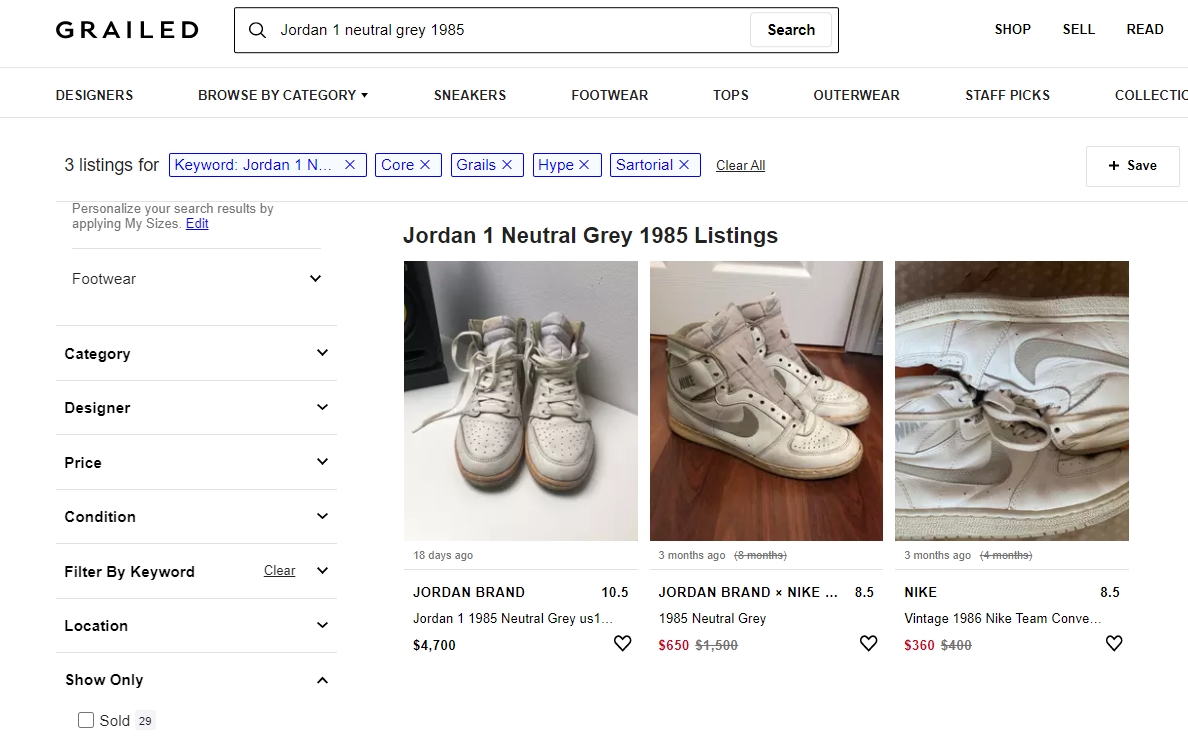The image size is (1188, 742).
Task: Favorite the $4,700 Jordan Brand listing heart
Action: click(622, 644)
